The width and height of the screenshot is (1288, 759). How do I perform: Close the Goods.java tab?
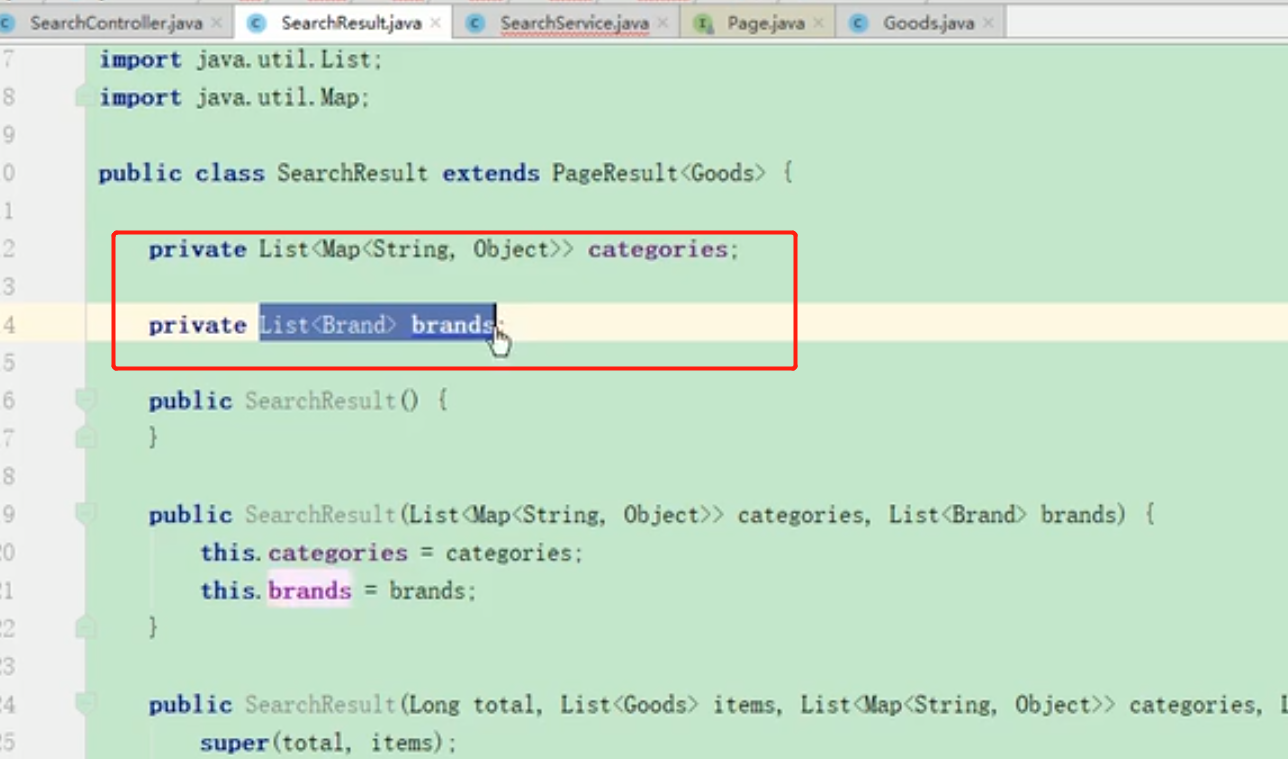[x=988, y=23]
